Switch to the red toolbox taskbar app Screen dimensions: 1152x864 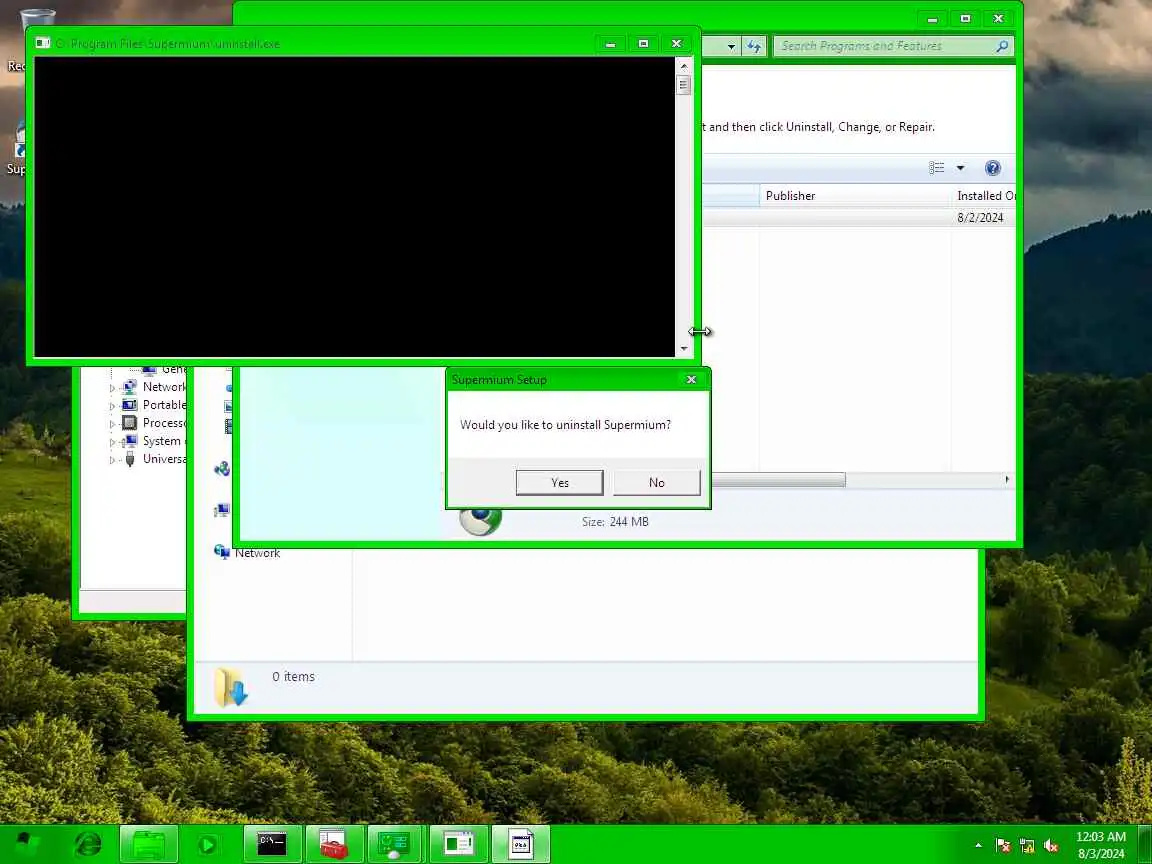click(x=334, y=844)
